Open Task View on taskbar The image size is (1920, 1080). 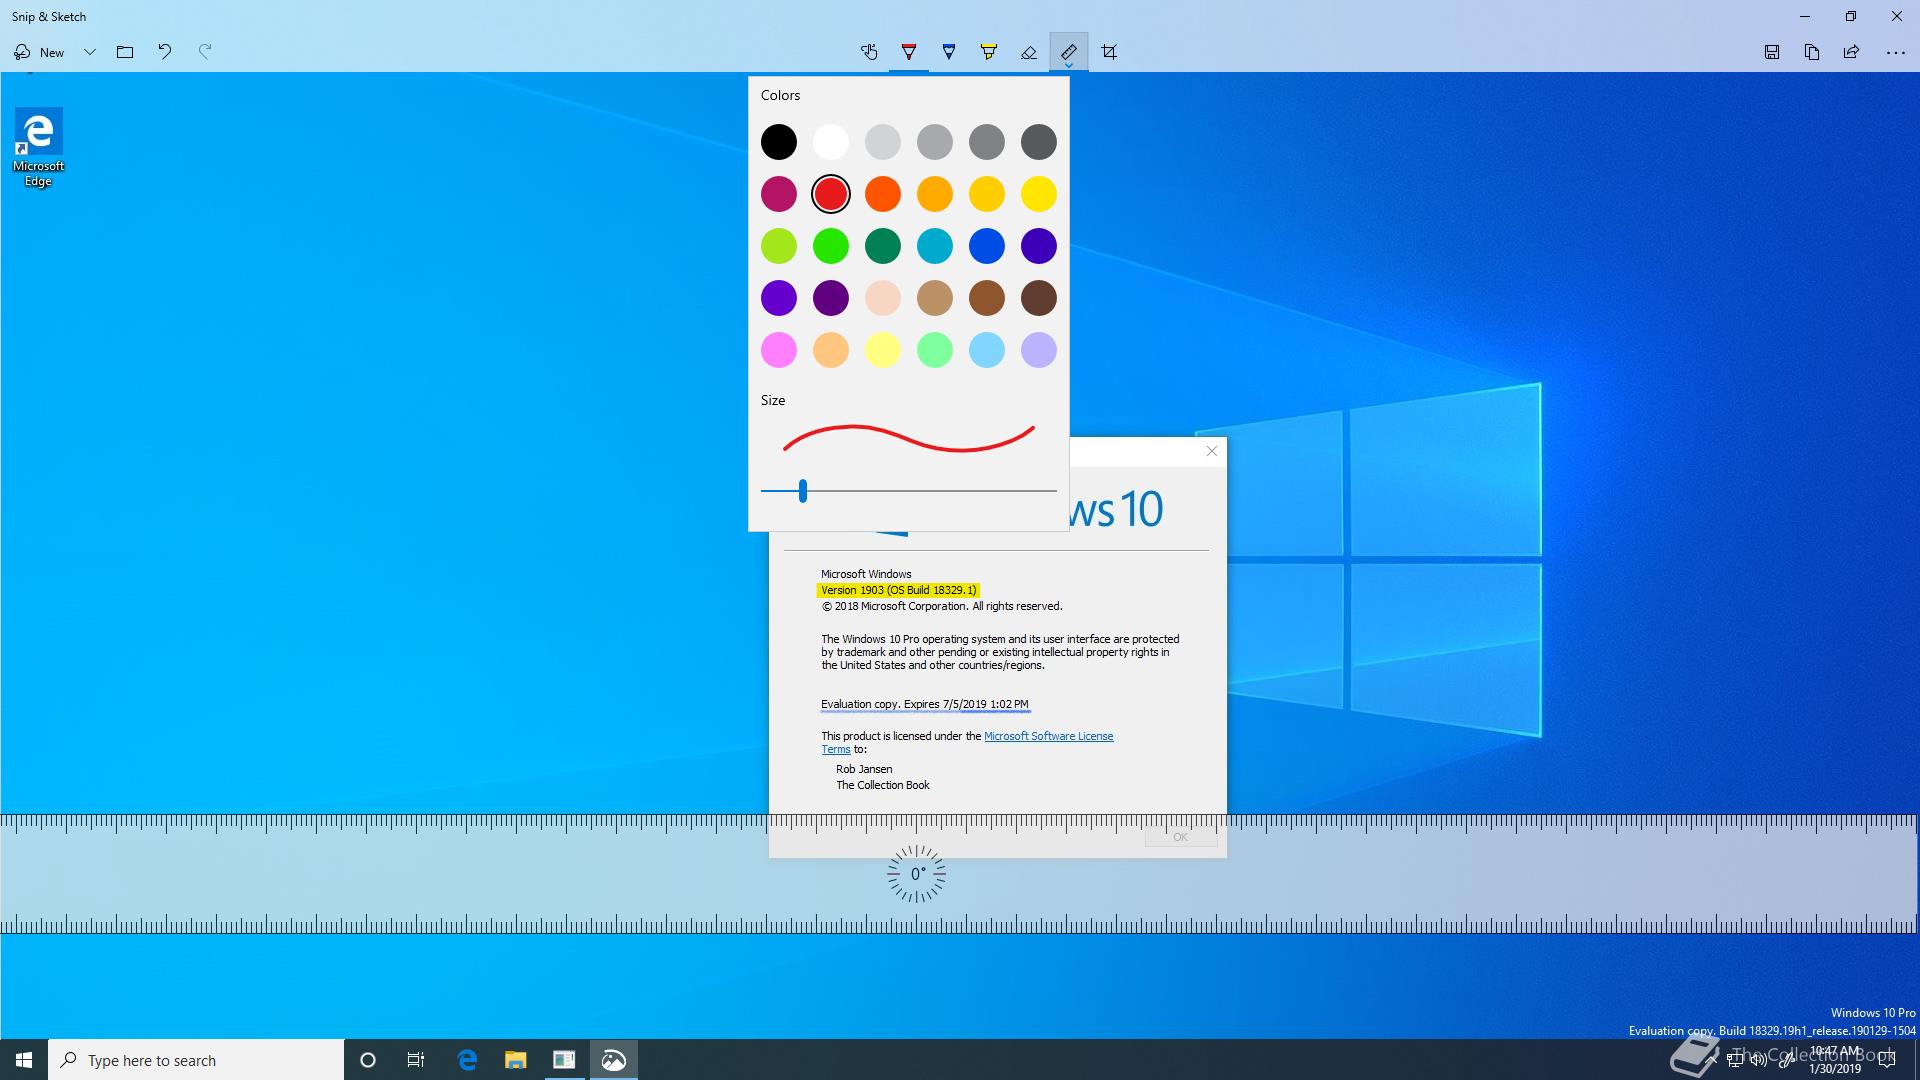click(416, 1060)
